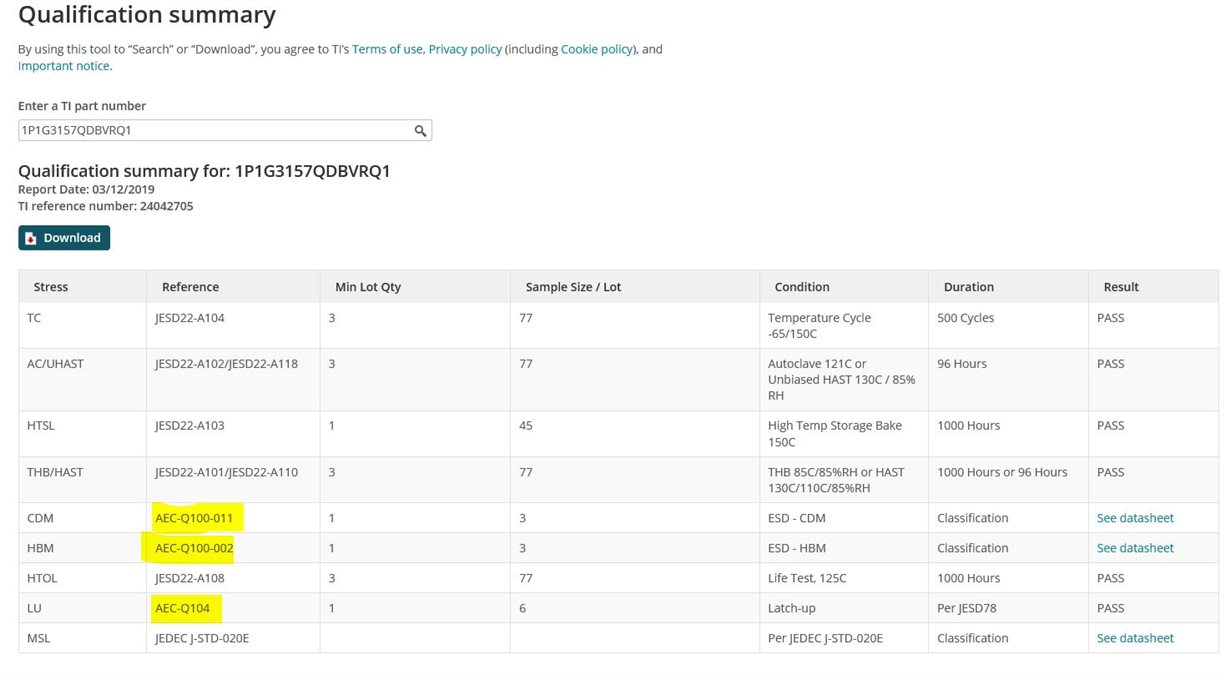
Task: Click the Stress column header
Action: click(x=51, y=287)
